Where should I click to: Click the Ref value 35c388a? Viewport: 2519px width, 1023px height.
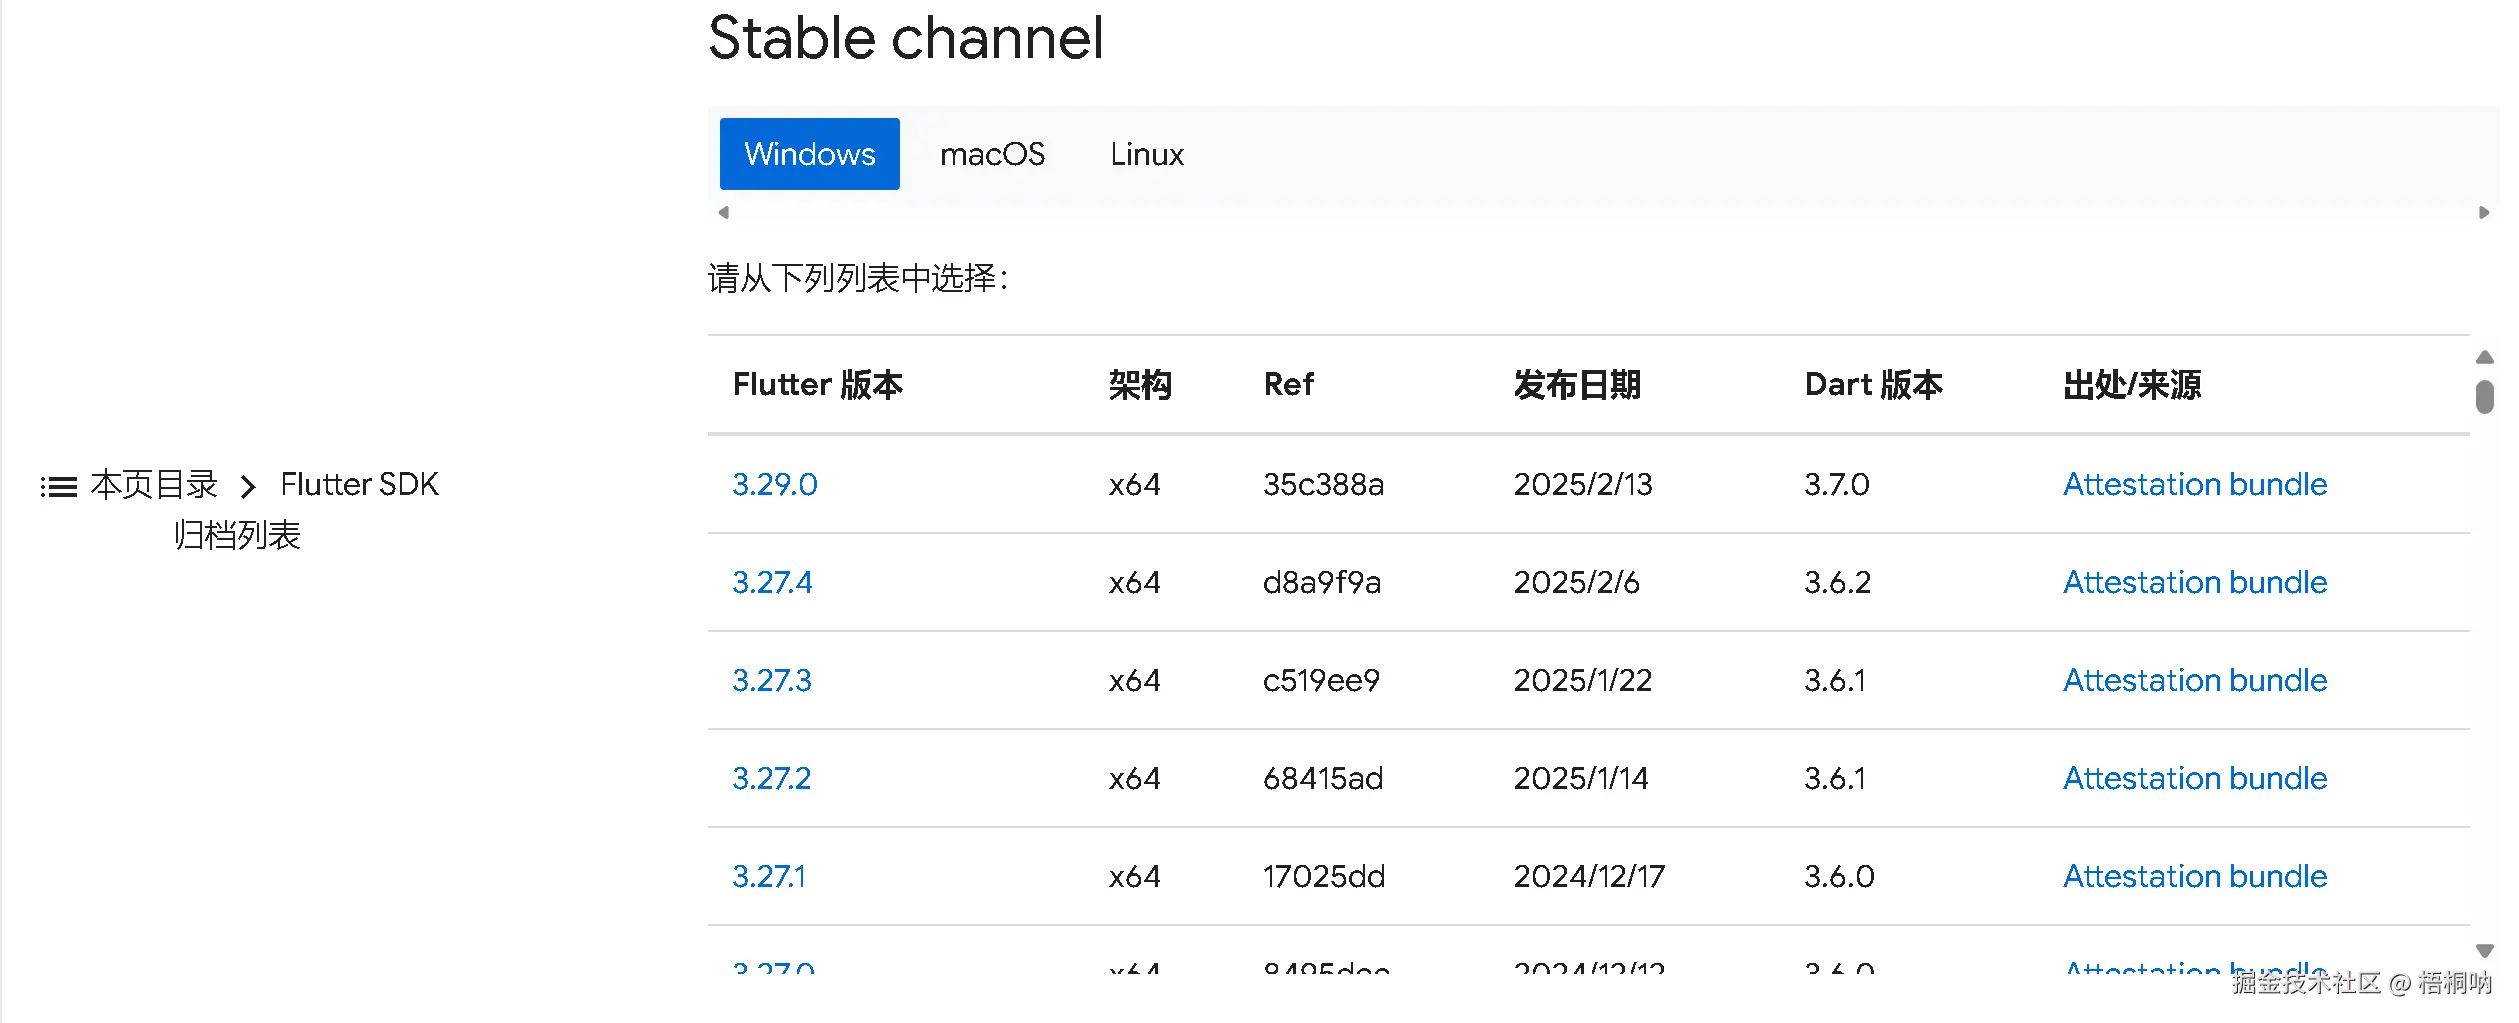pyautogui.click(x=1323, y=485)
